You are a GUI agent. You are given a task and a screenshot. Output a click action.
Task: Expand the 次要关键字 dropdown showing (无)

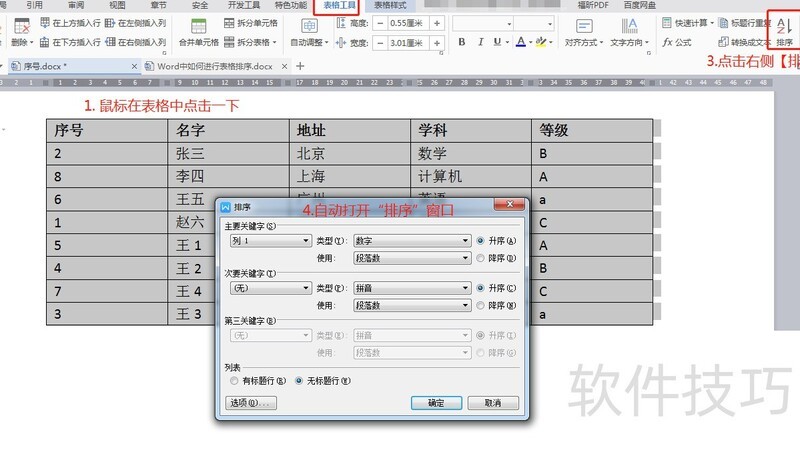point(270,288)
